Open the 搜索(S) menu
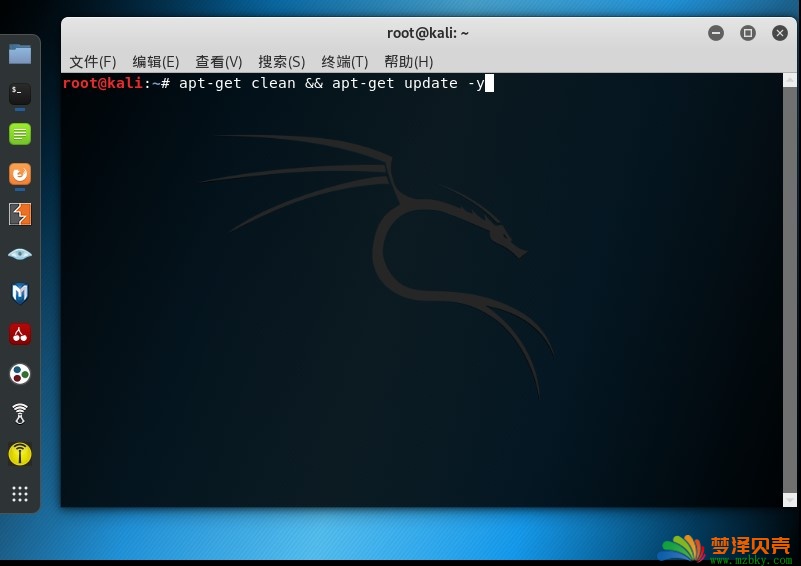 [x=281, y=62]
